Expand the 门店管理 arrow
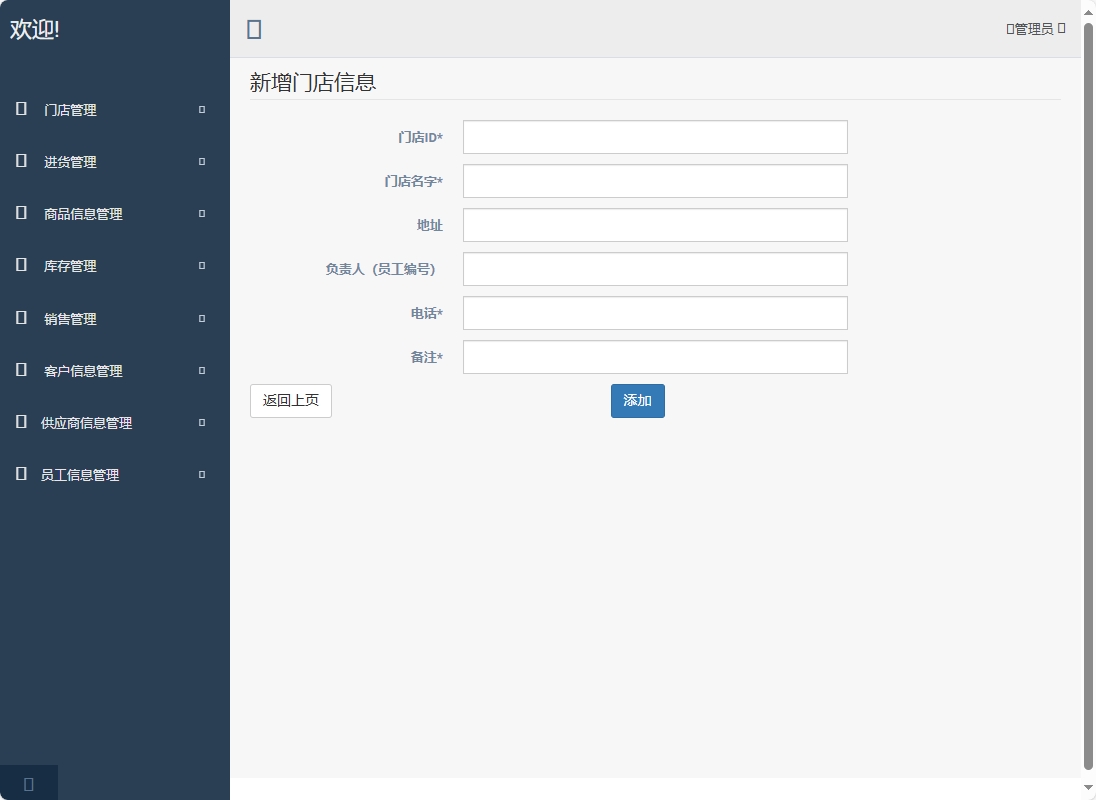The height and width of the screenshot is (800, 1096). tap(202, 110)
